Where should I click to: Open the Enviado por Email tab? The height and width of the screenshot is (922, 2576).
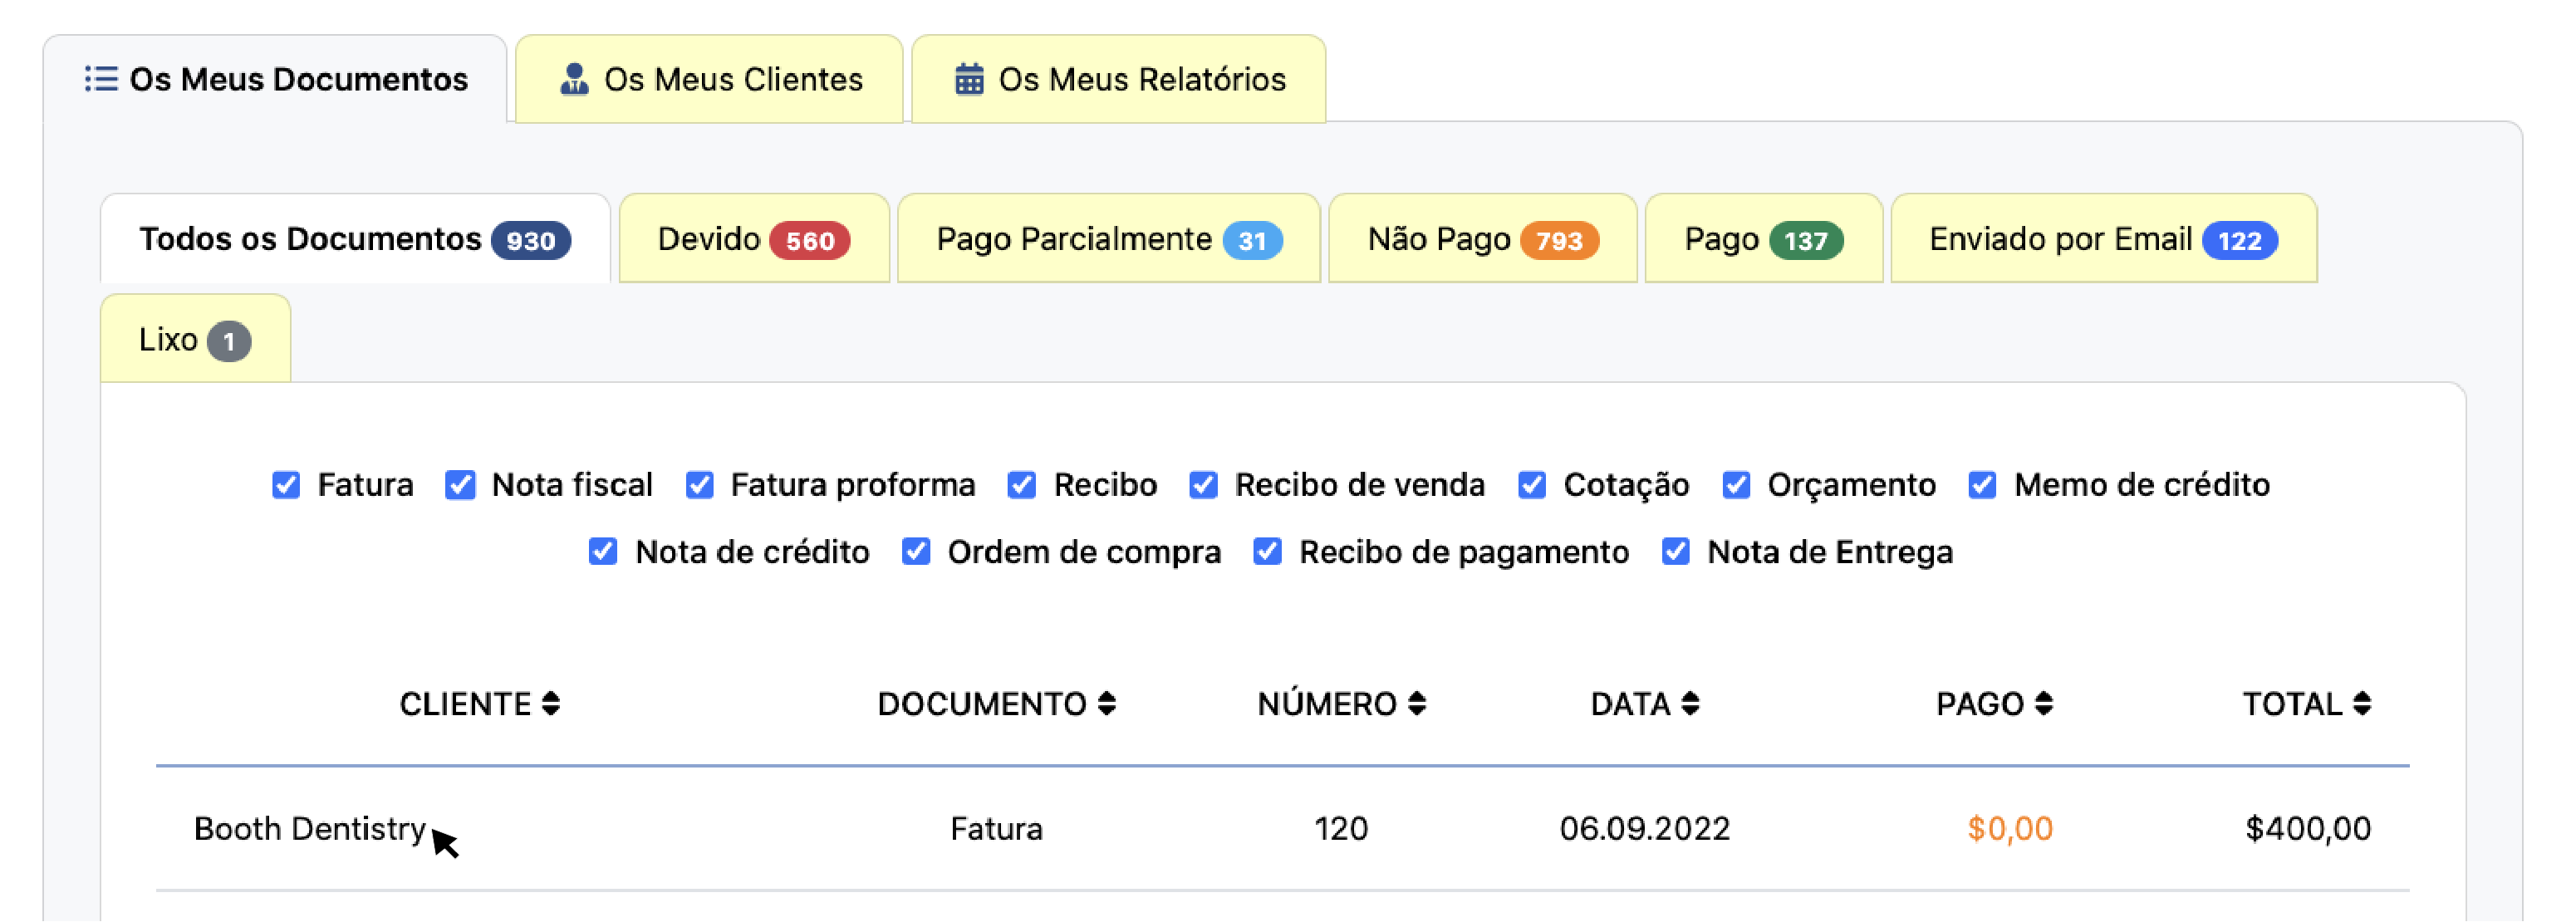[2104, 239]
